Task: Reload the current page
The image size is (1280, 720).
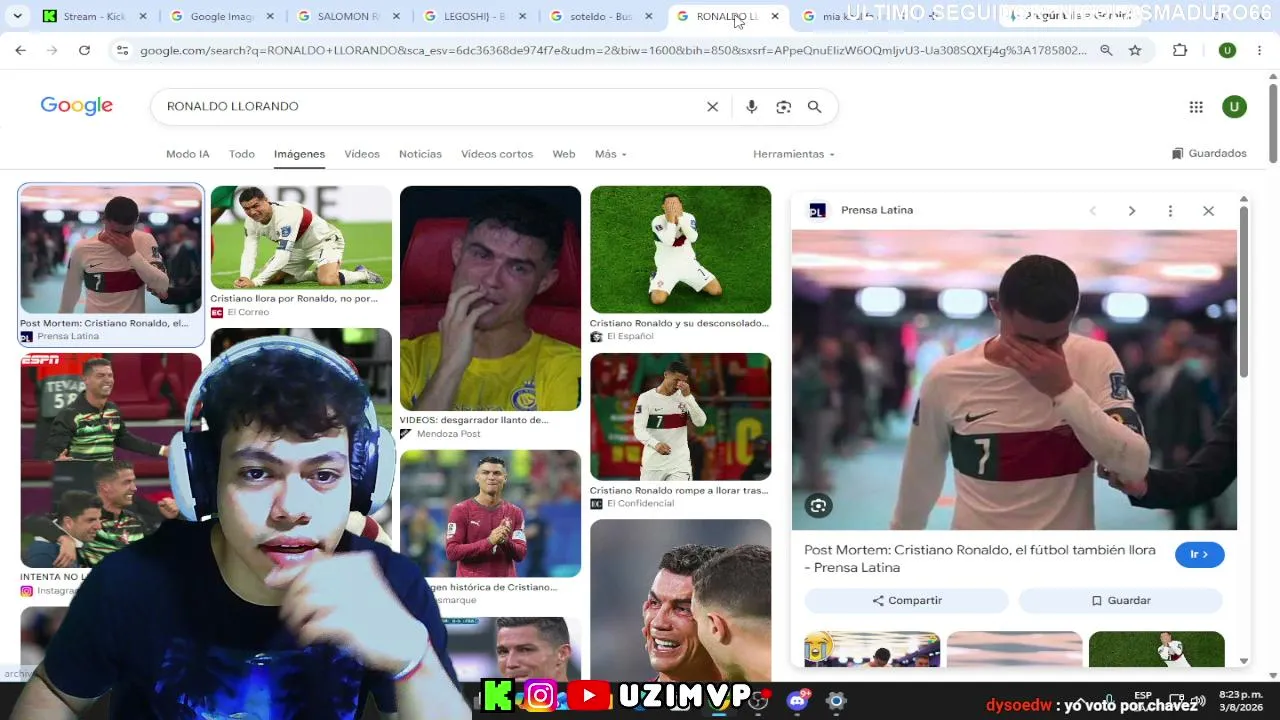Action: click(84, 50)
